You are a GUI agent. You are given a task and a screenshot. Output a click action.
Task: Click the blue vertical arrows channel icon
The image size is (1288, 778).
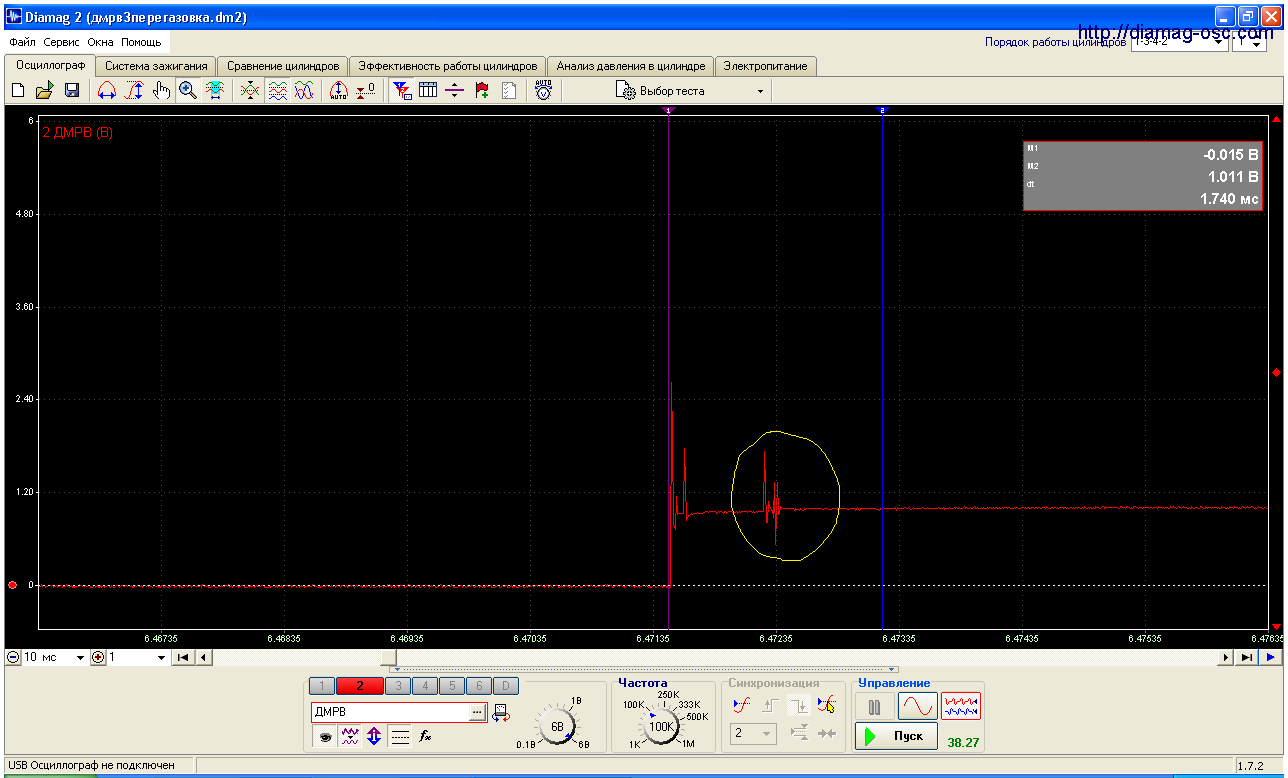click(374, 736)
